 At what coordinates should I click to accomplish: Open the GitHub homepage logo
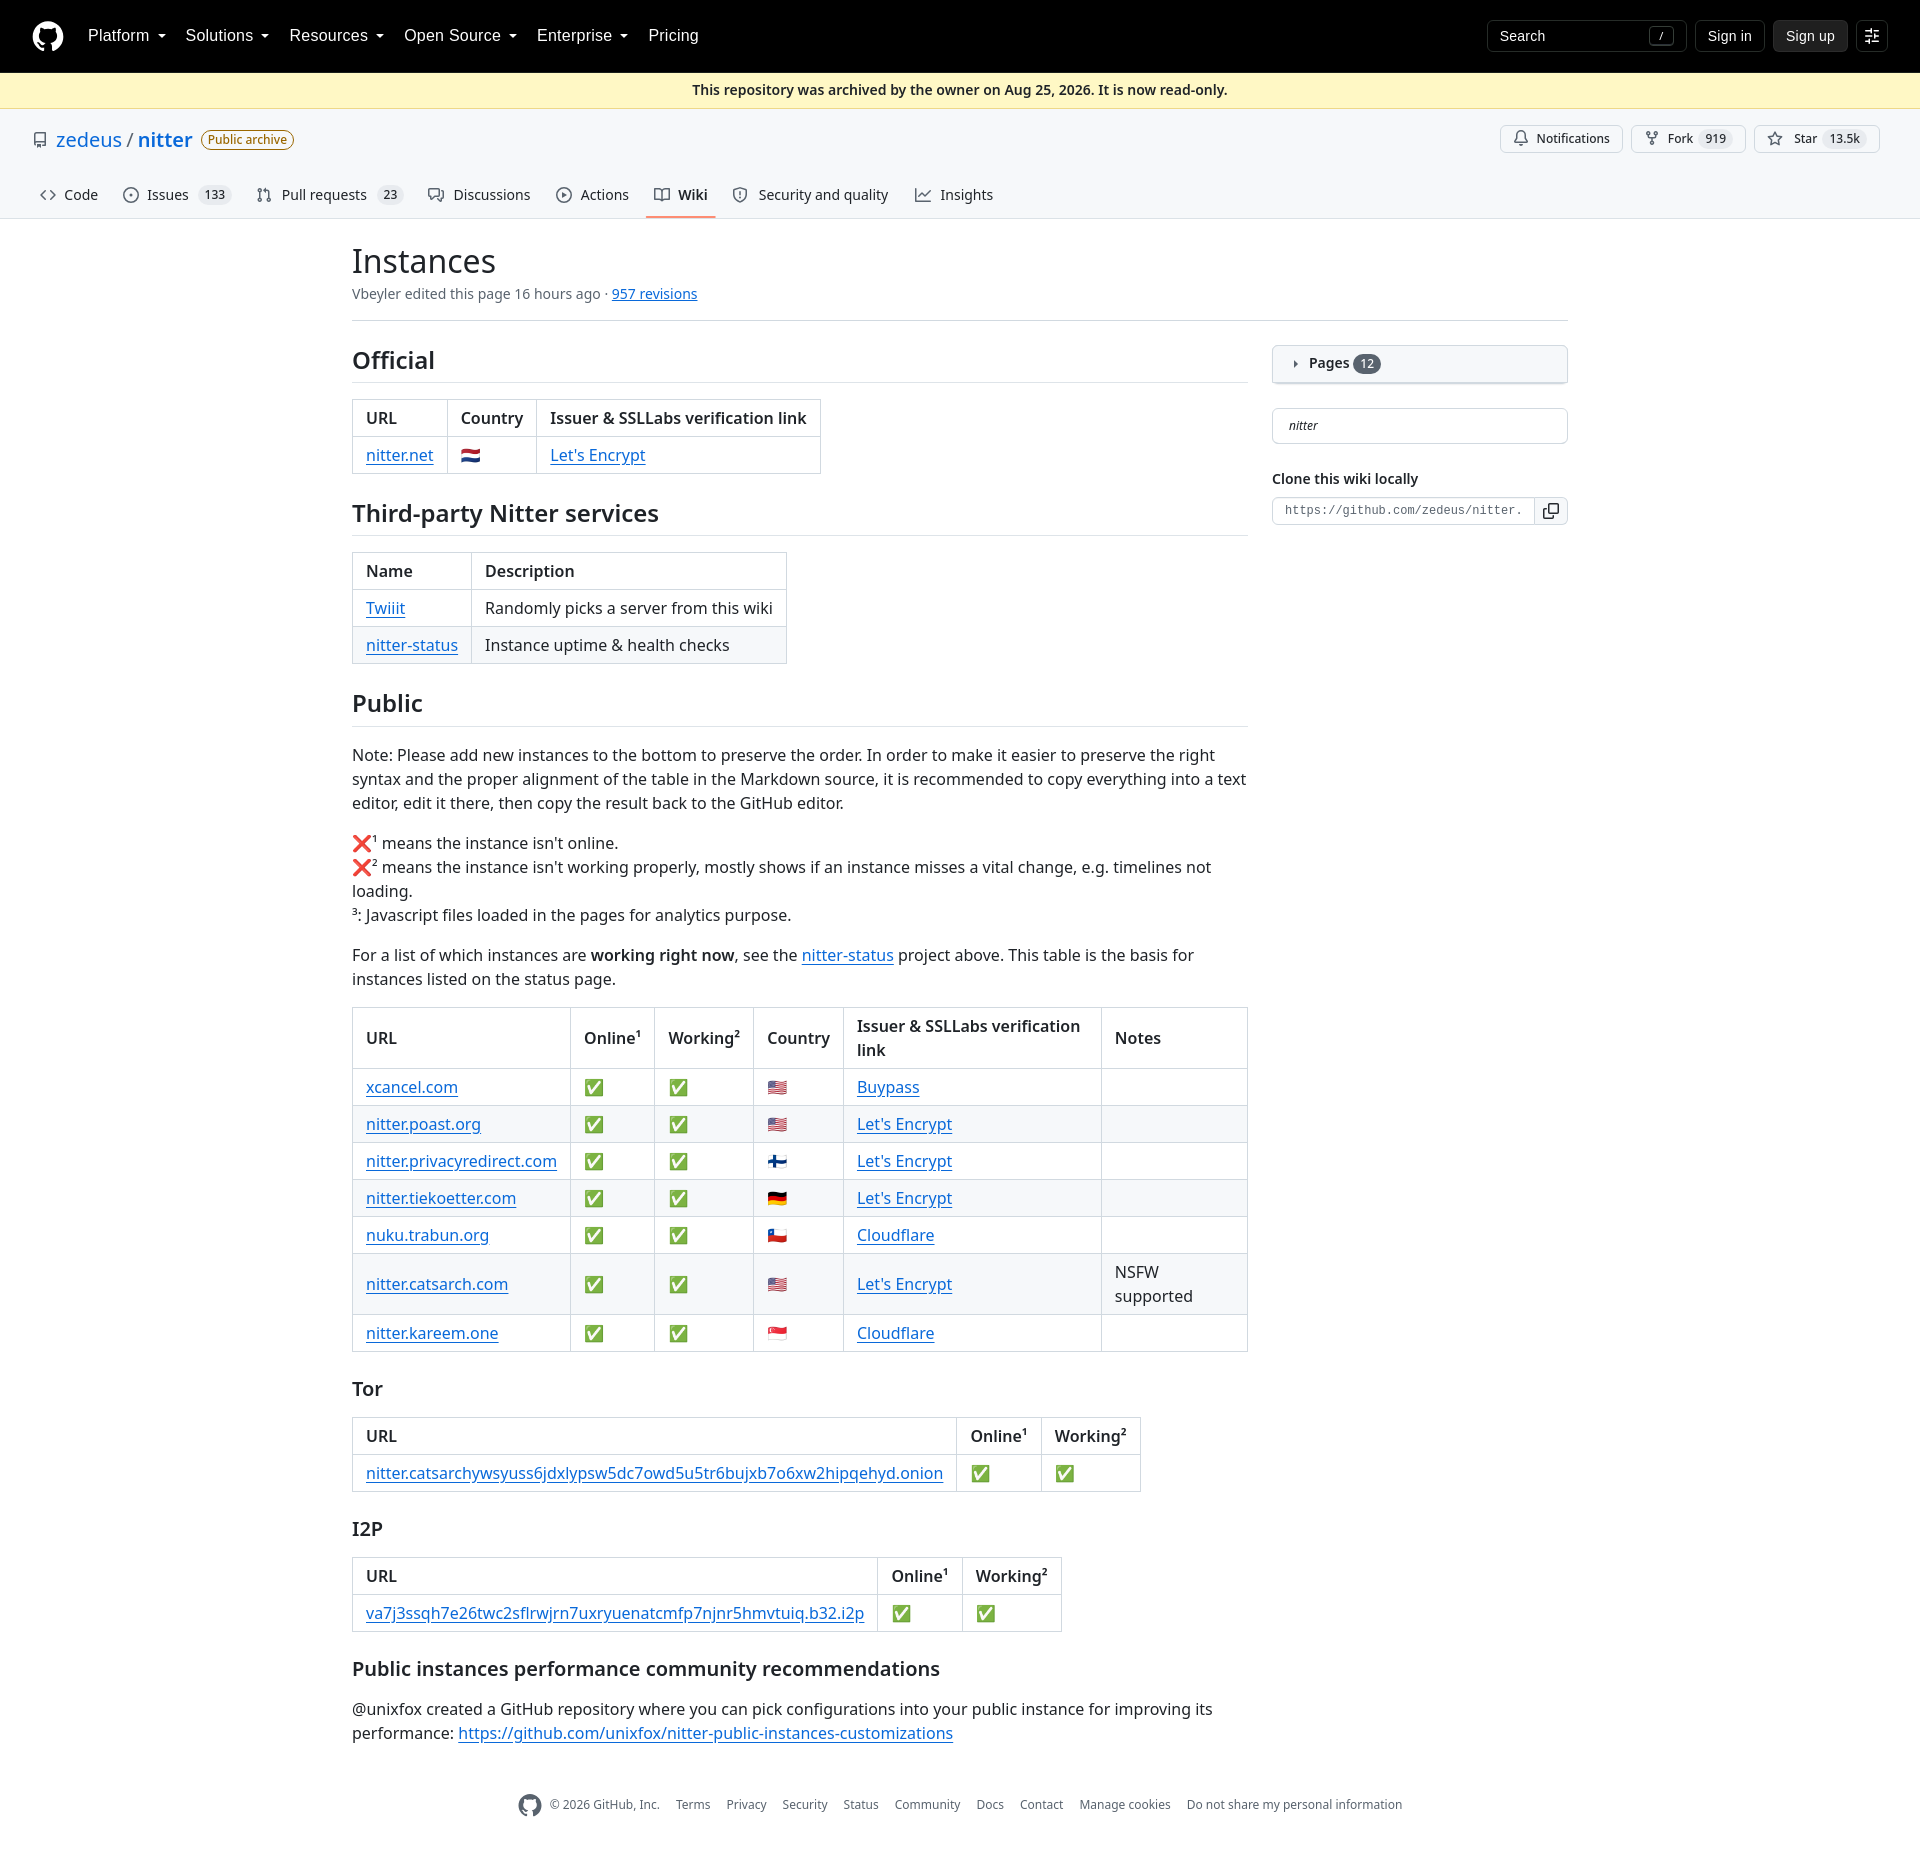[48, 36]
